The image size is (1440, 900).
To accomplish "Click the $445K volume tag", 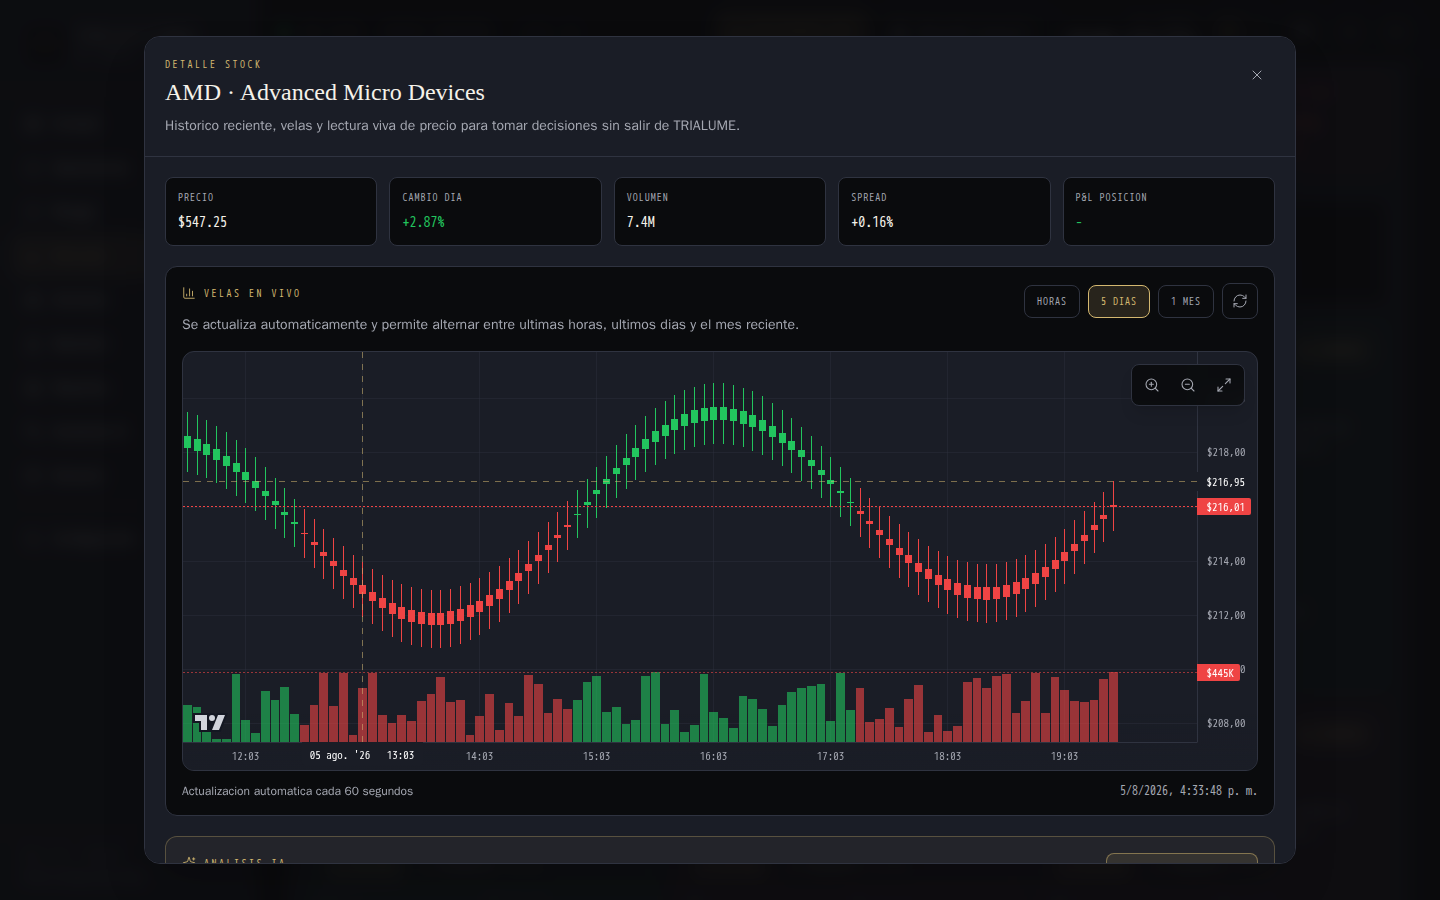I will 1219,673.
